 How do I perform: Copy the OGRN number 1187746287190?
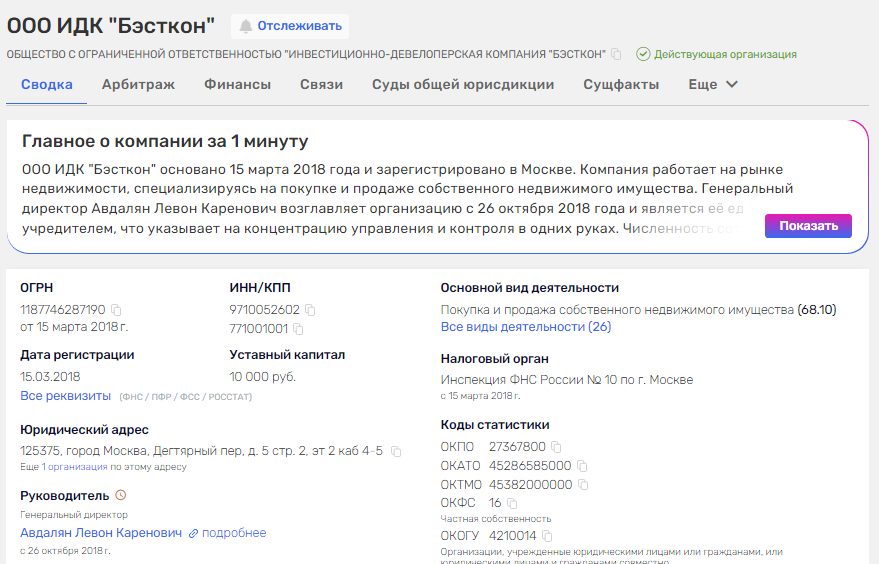click(116, 310)
